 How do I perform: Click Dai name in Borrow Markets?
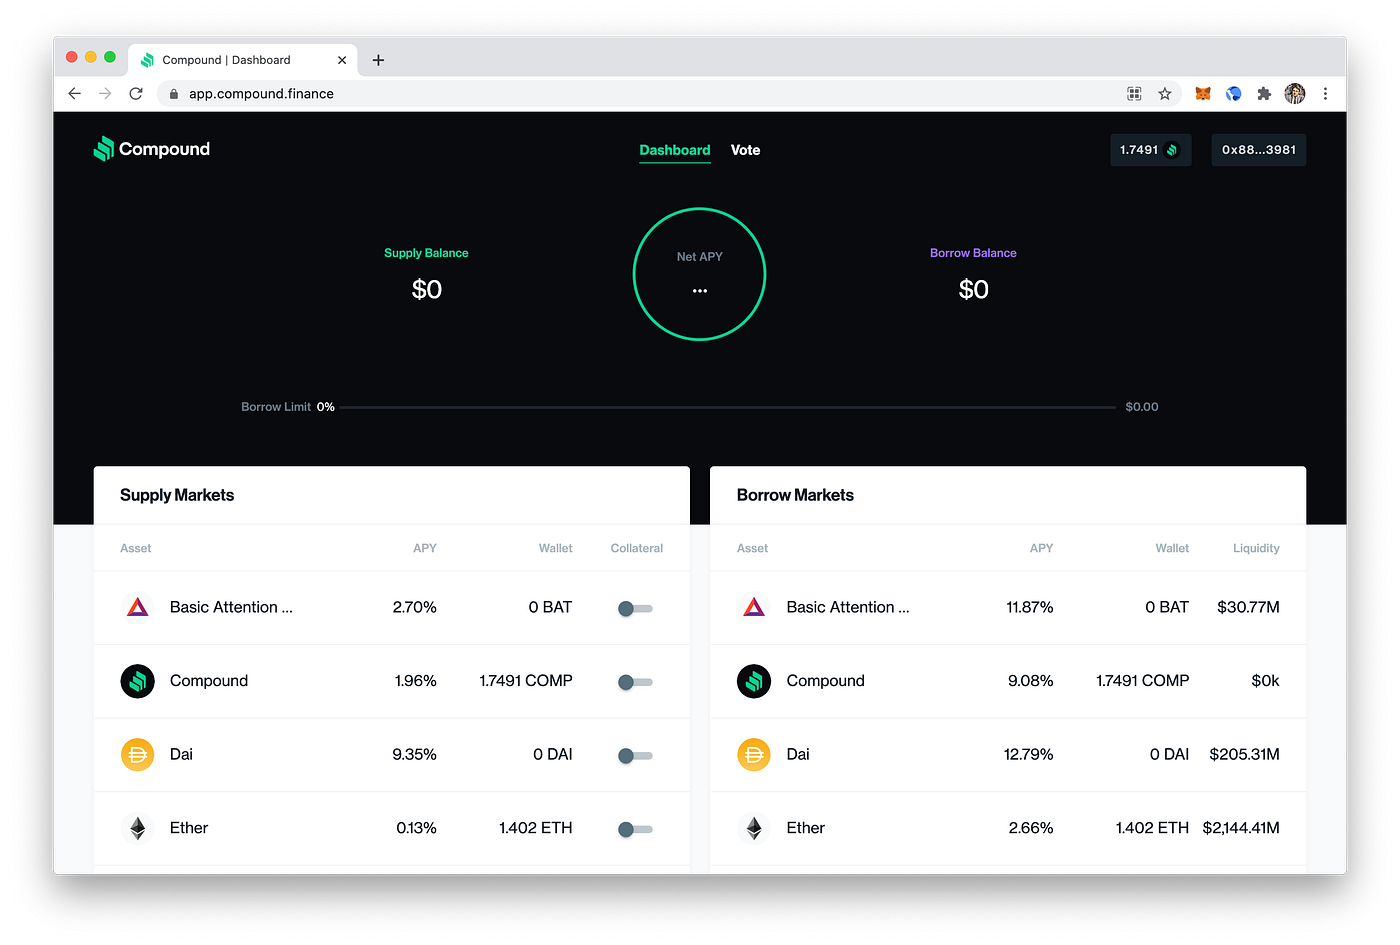798,754
